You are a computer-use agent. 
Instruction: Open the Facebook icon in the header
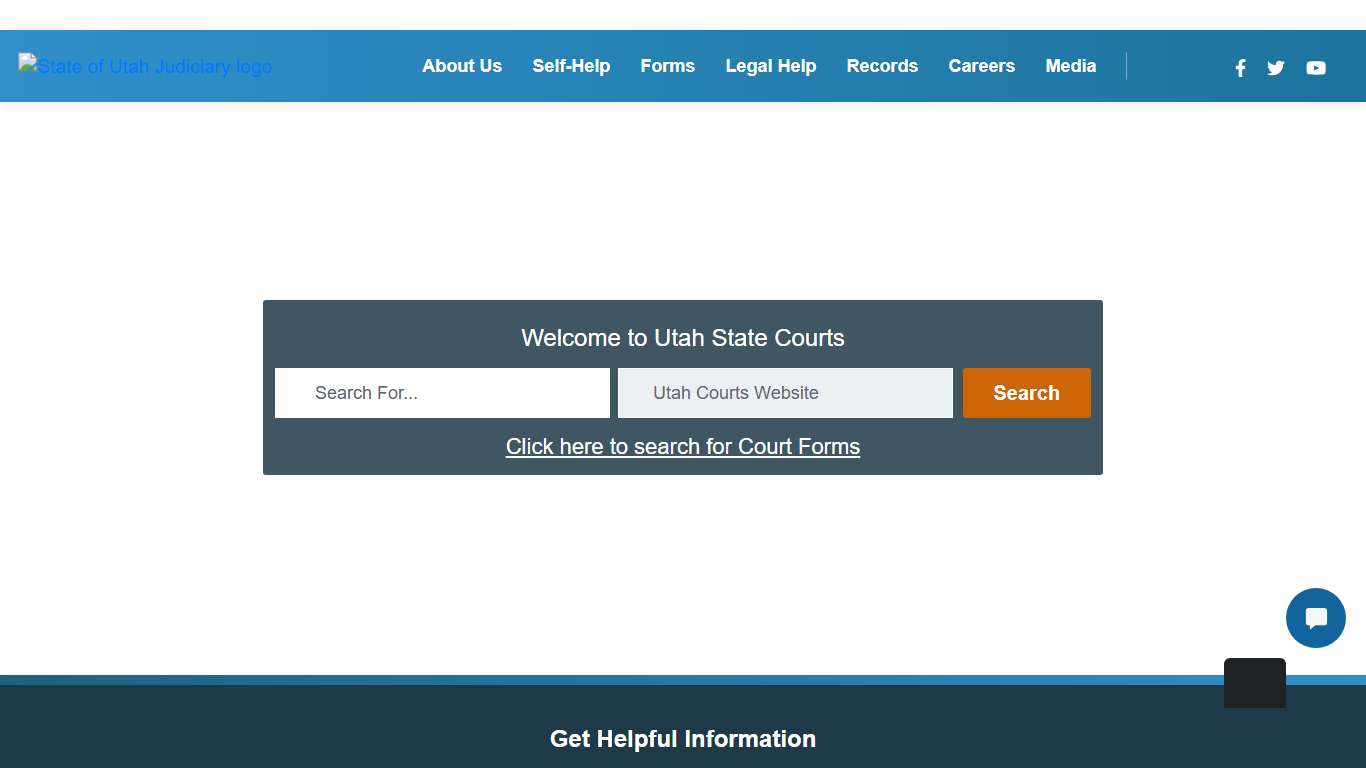click(x=1240, y=68)
